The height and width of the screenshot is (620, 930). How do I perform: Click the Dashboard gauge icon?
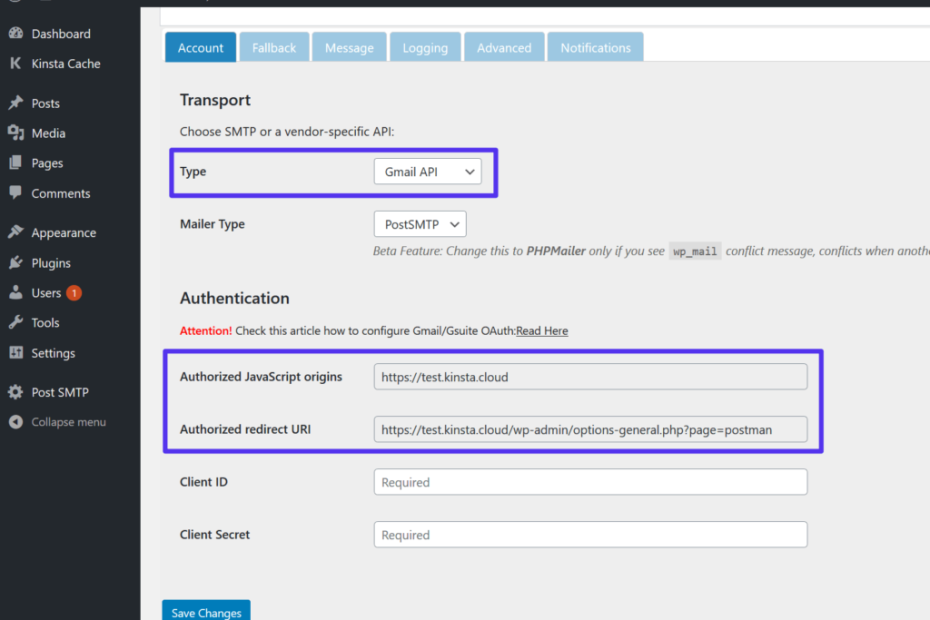pyautogui.click(x=16, y=33)
